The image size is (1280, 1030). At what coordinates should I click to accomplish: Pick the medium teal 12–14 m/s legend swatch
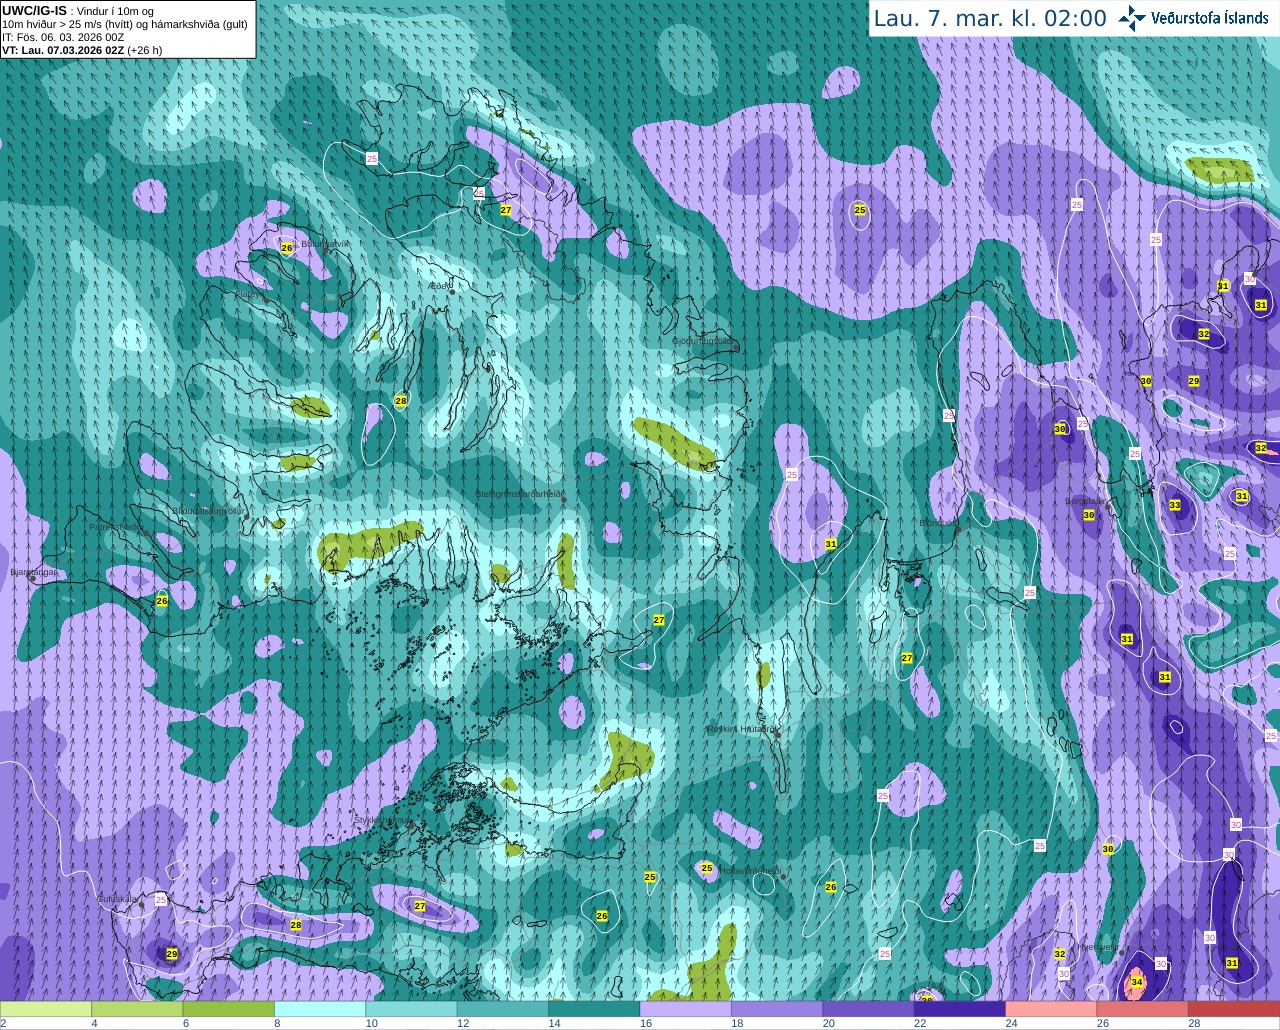click(503, 1009)
